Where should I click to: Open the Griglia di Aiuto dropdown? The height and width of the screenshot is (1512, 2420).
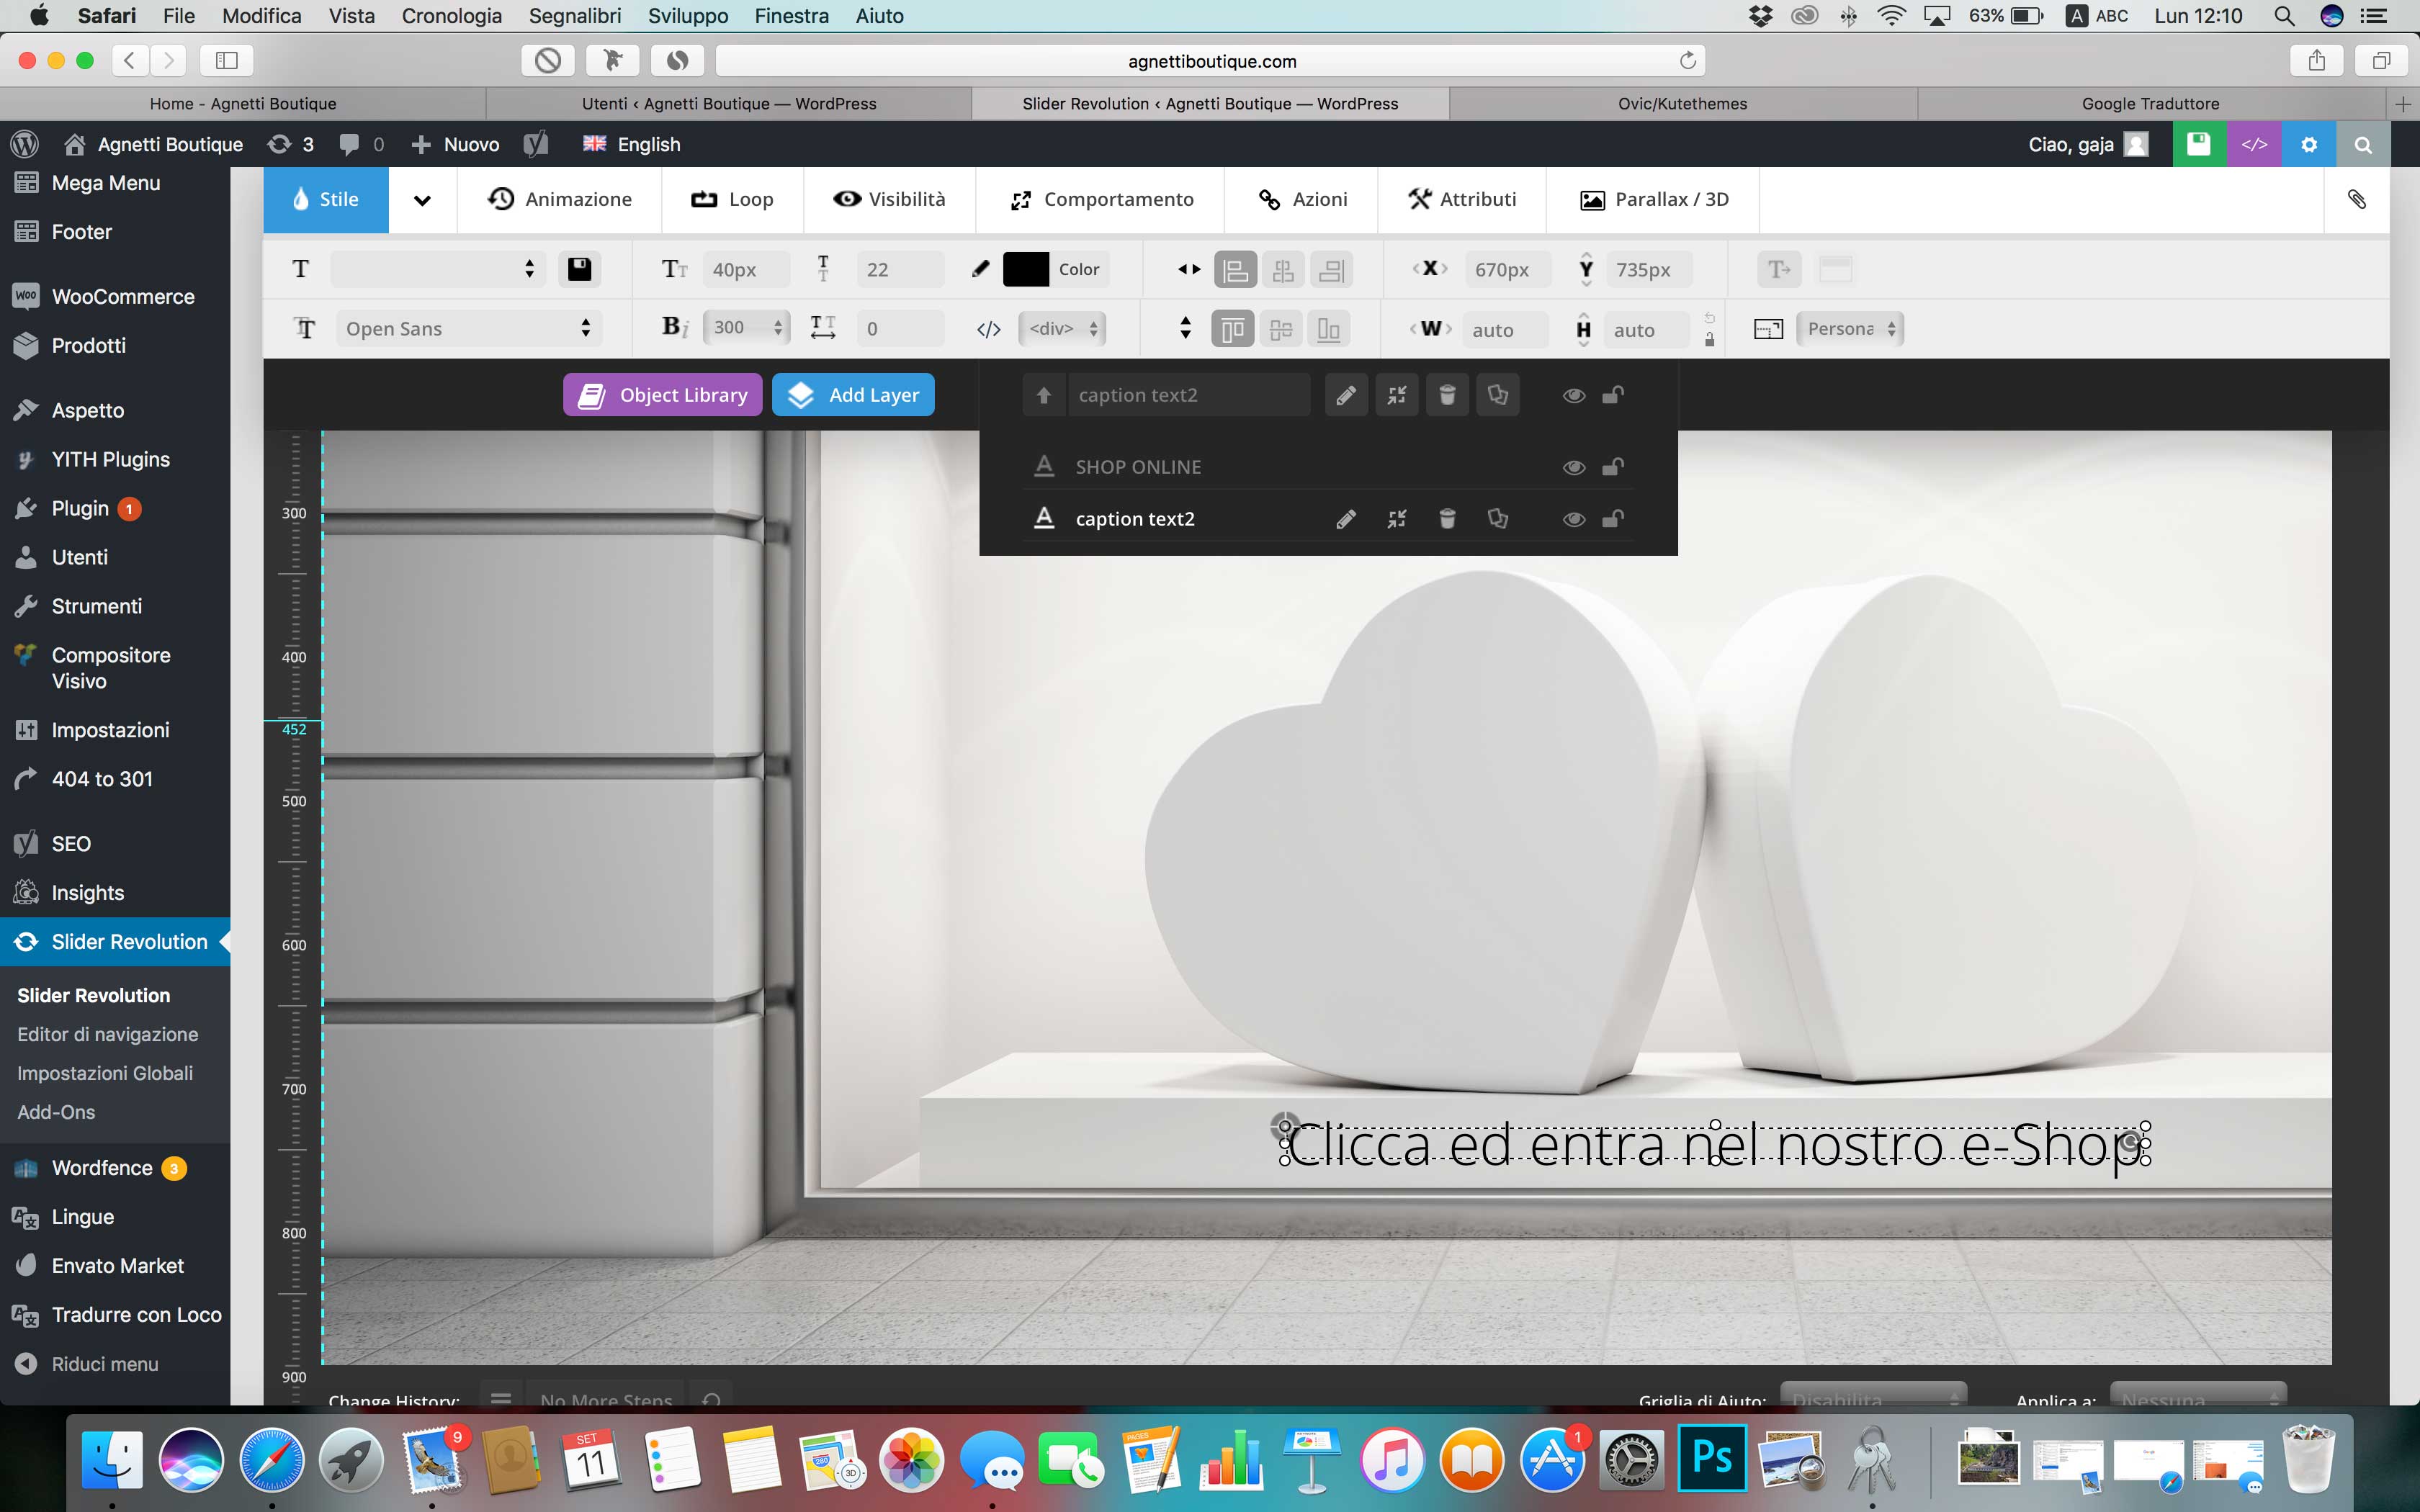pos(1873,1396)
